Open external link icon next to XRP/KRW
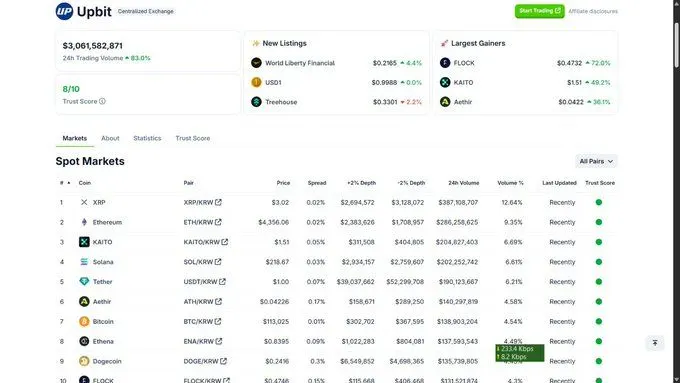Screen dimensions: 680x383 [218, 202]
